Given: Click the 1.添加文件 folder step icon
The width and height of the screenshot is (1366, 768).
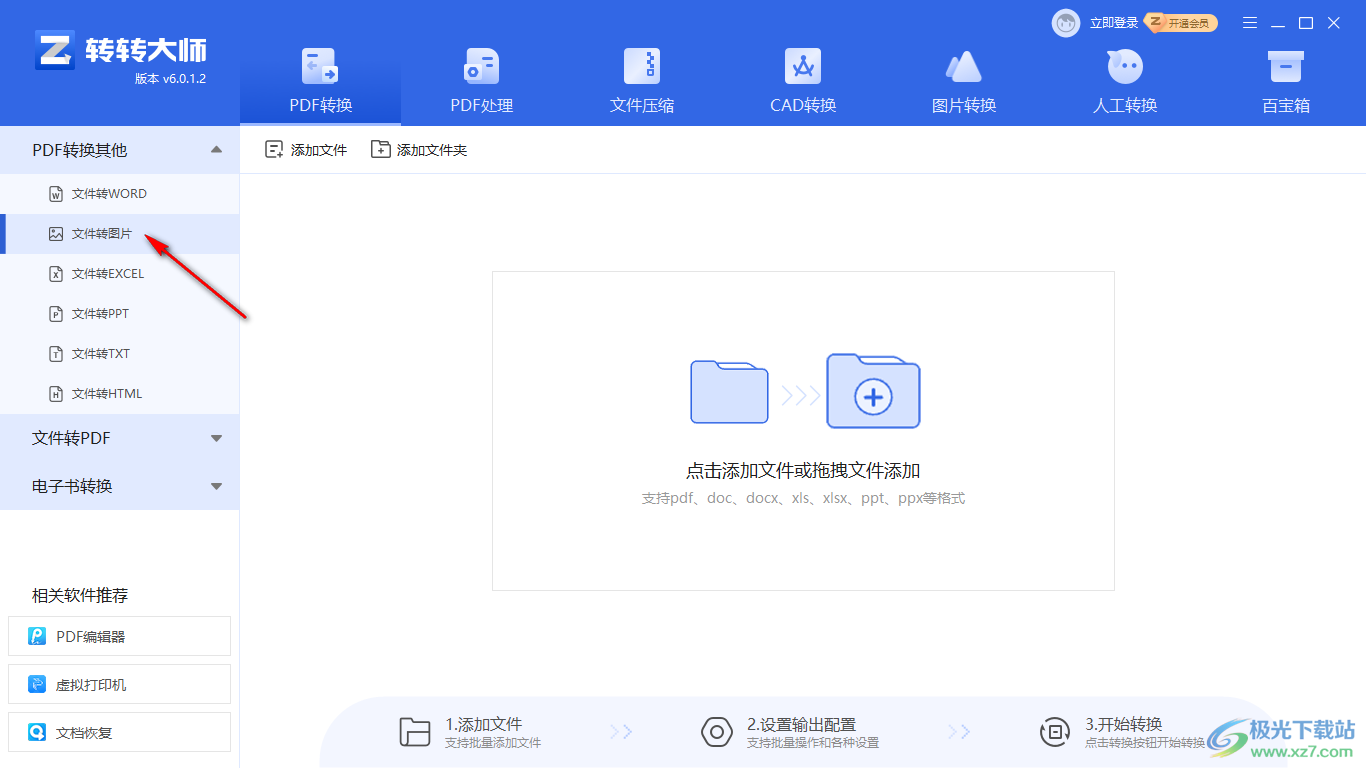Looking at the screenshot, I should [414, 732].
